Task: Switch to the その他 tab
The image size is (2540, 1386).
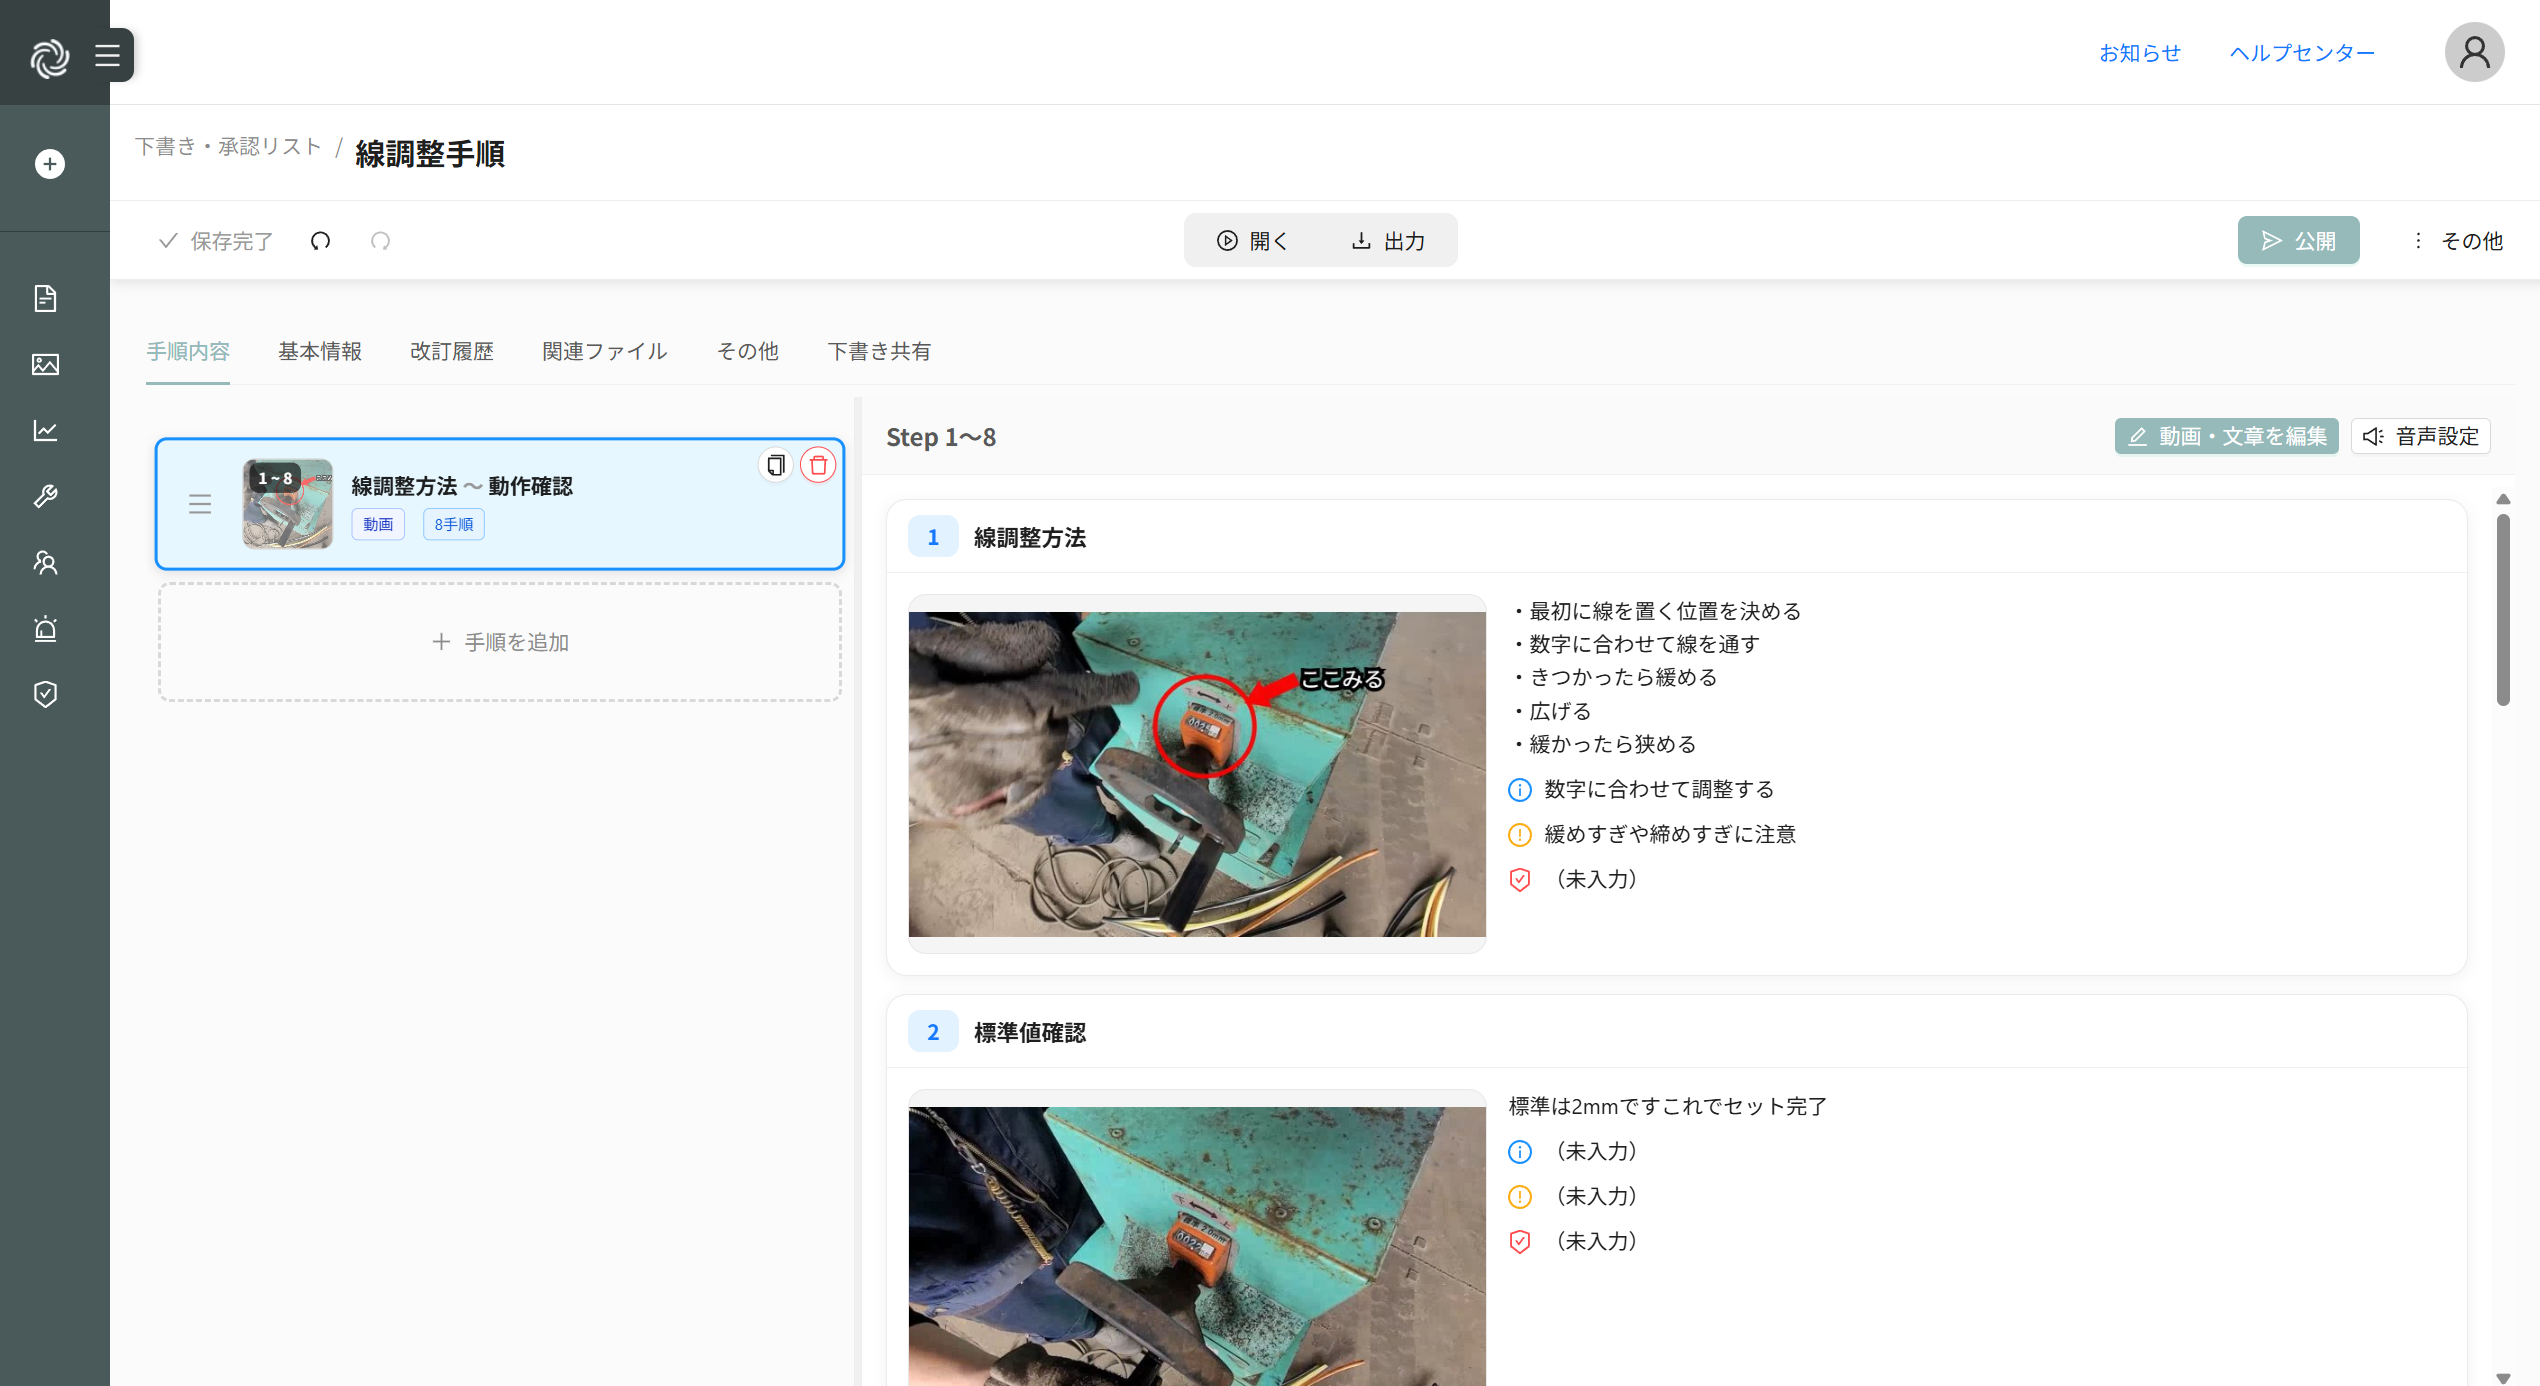Action: (748, 352)
